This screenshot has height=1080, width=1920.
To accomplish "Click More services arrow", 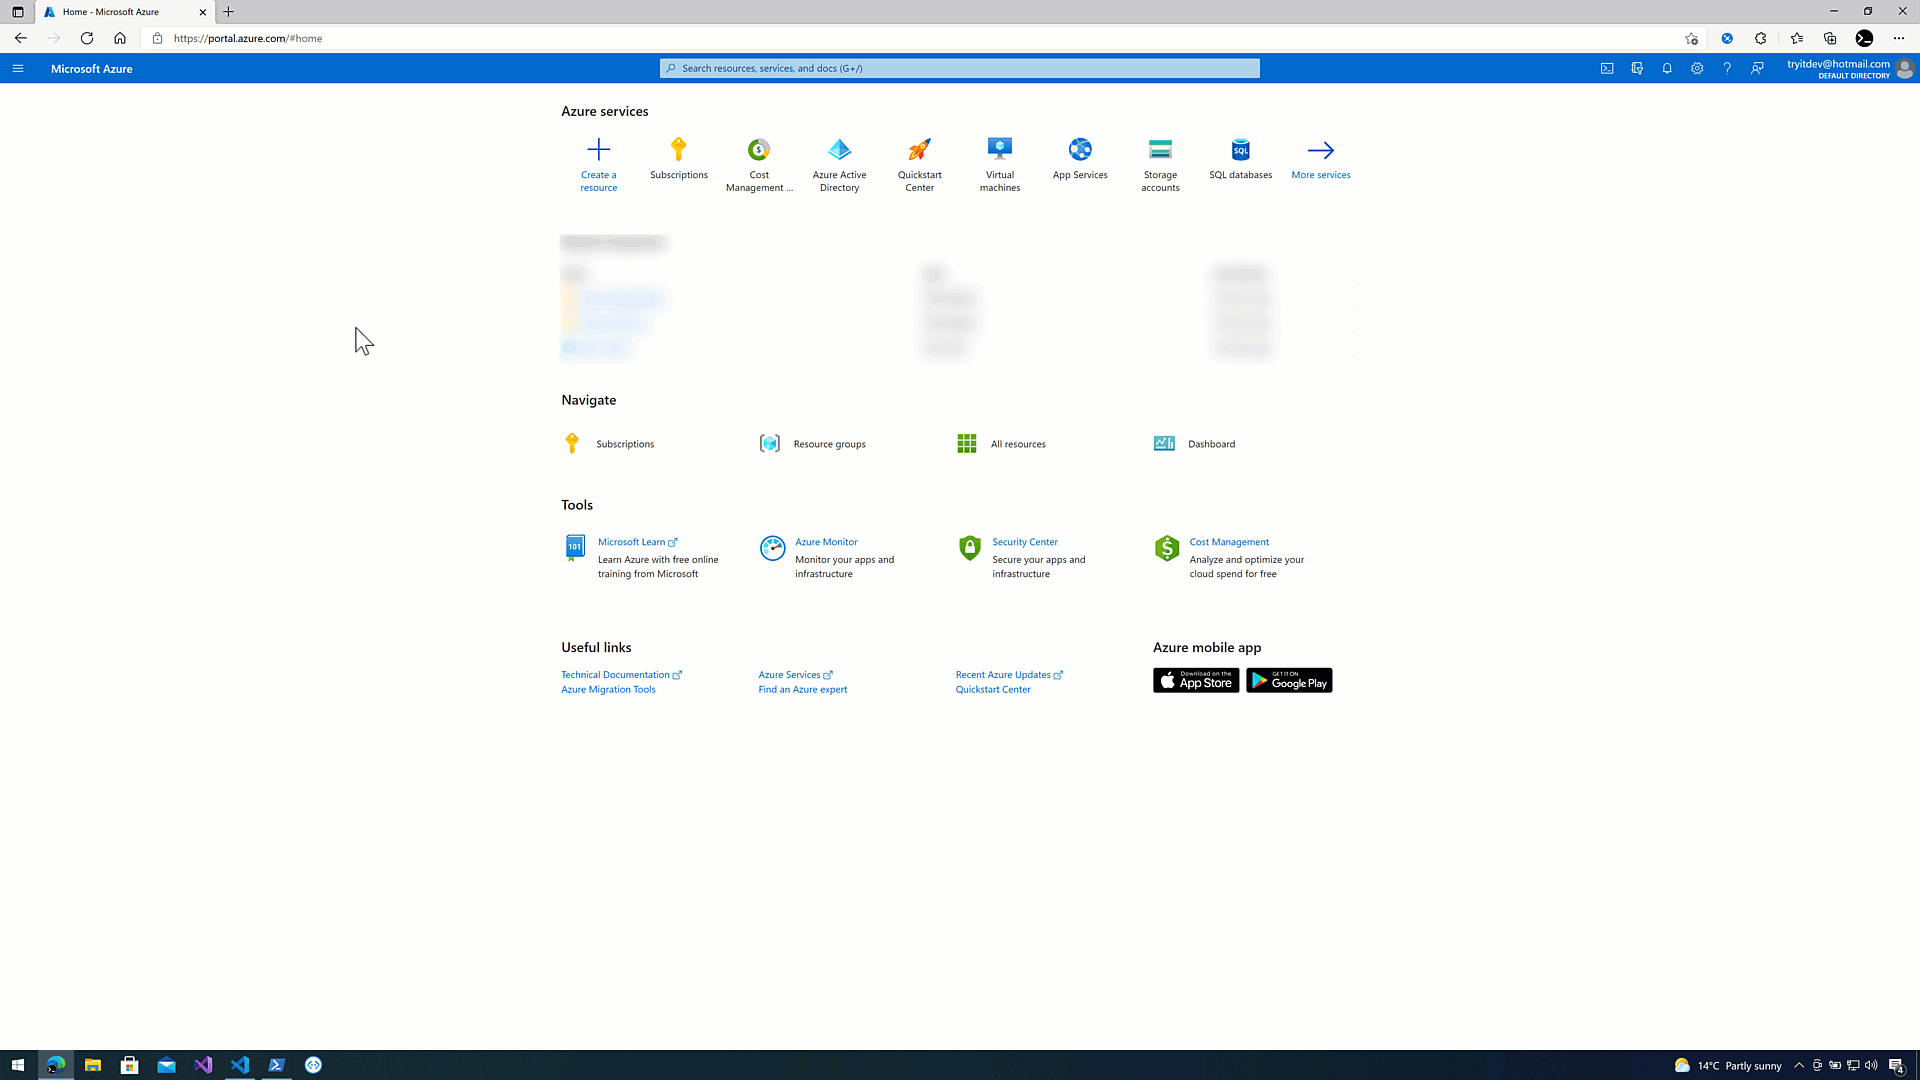I will coord(1320,150).
